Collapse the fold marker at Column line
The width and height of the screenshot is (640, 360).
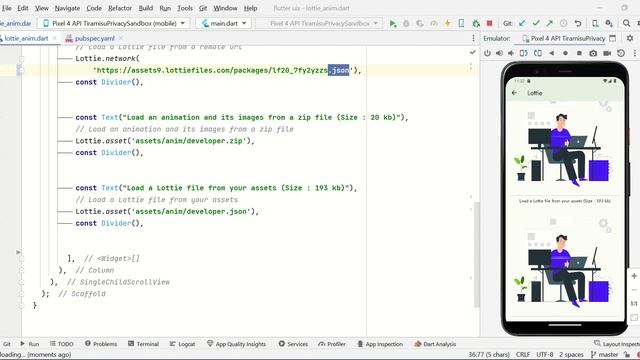[x=22, y=270]
